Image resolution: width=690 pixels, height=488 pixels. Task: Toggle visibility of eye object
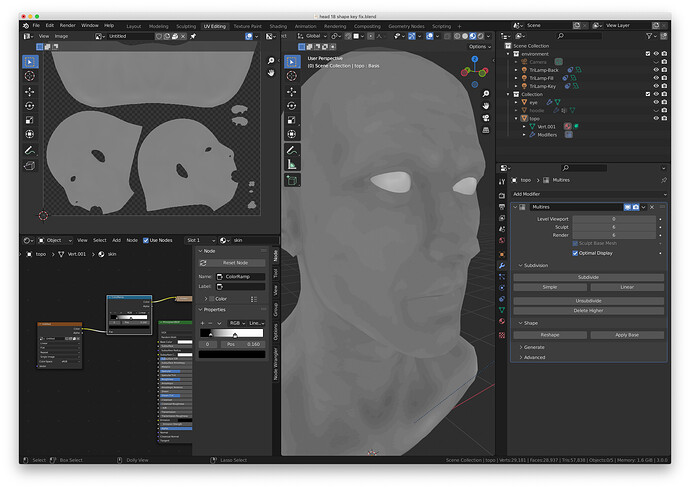tap(656, 102)
